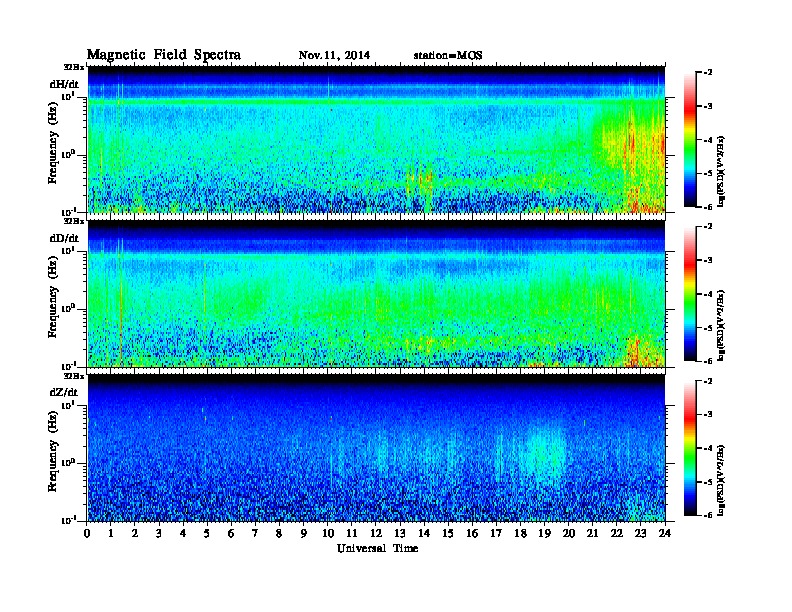Click hour tick label "16" on time axis

point(472,534)
